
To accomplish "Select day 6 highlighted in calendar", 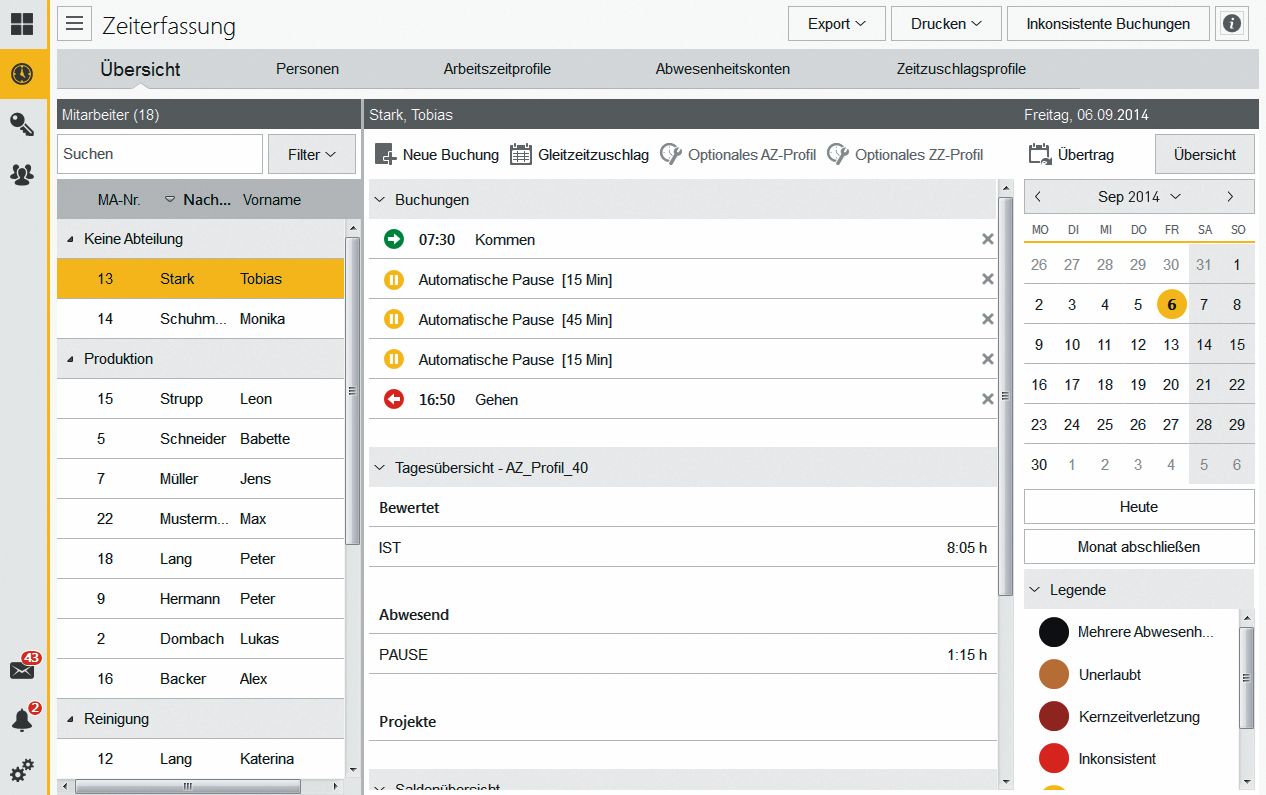I will pyautogui.click(x=1172, y=304).
